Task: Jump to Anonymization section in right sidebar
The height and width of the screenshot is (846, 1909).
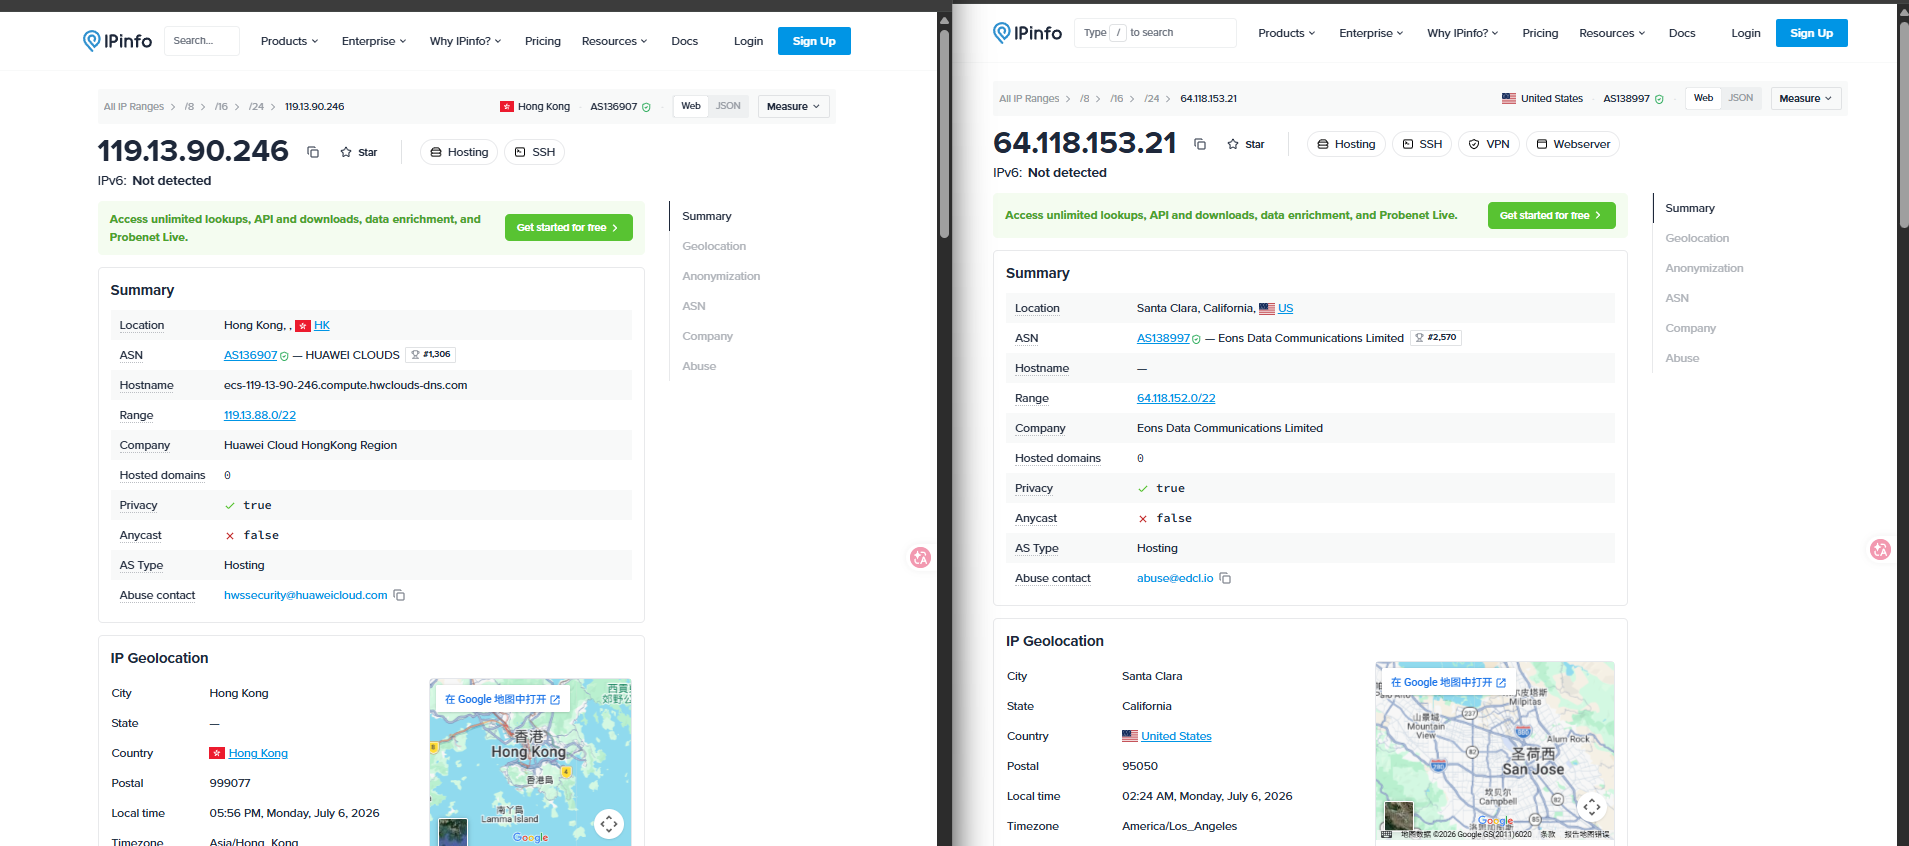Action: click(1704, 268)
